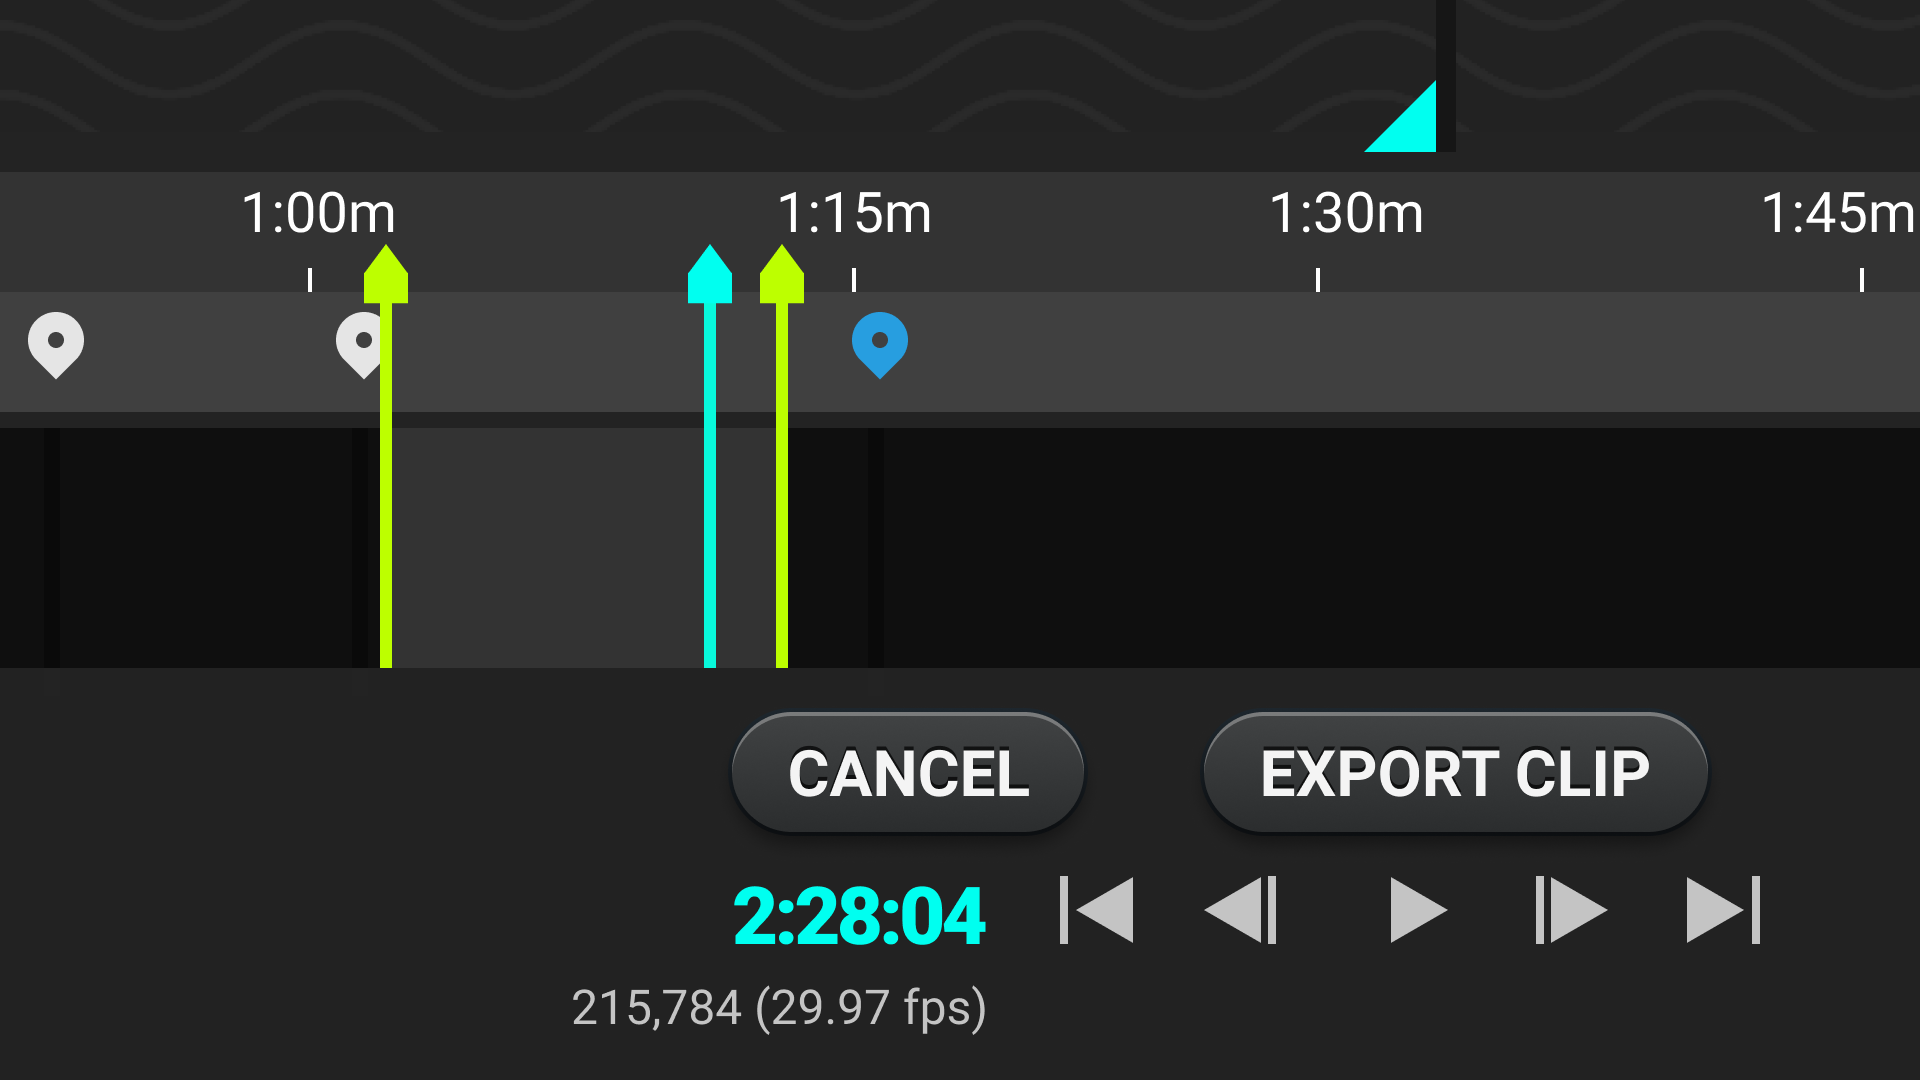This screenshot has width=1920, height=1080.
Task: Click the left yellow-green trim handle
Action: (x=386, y=274)
